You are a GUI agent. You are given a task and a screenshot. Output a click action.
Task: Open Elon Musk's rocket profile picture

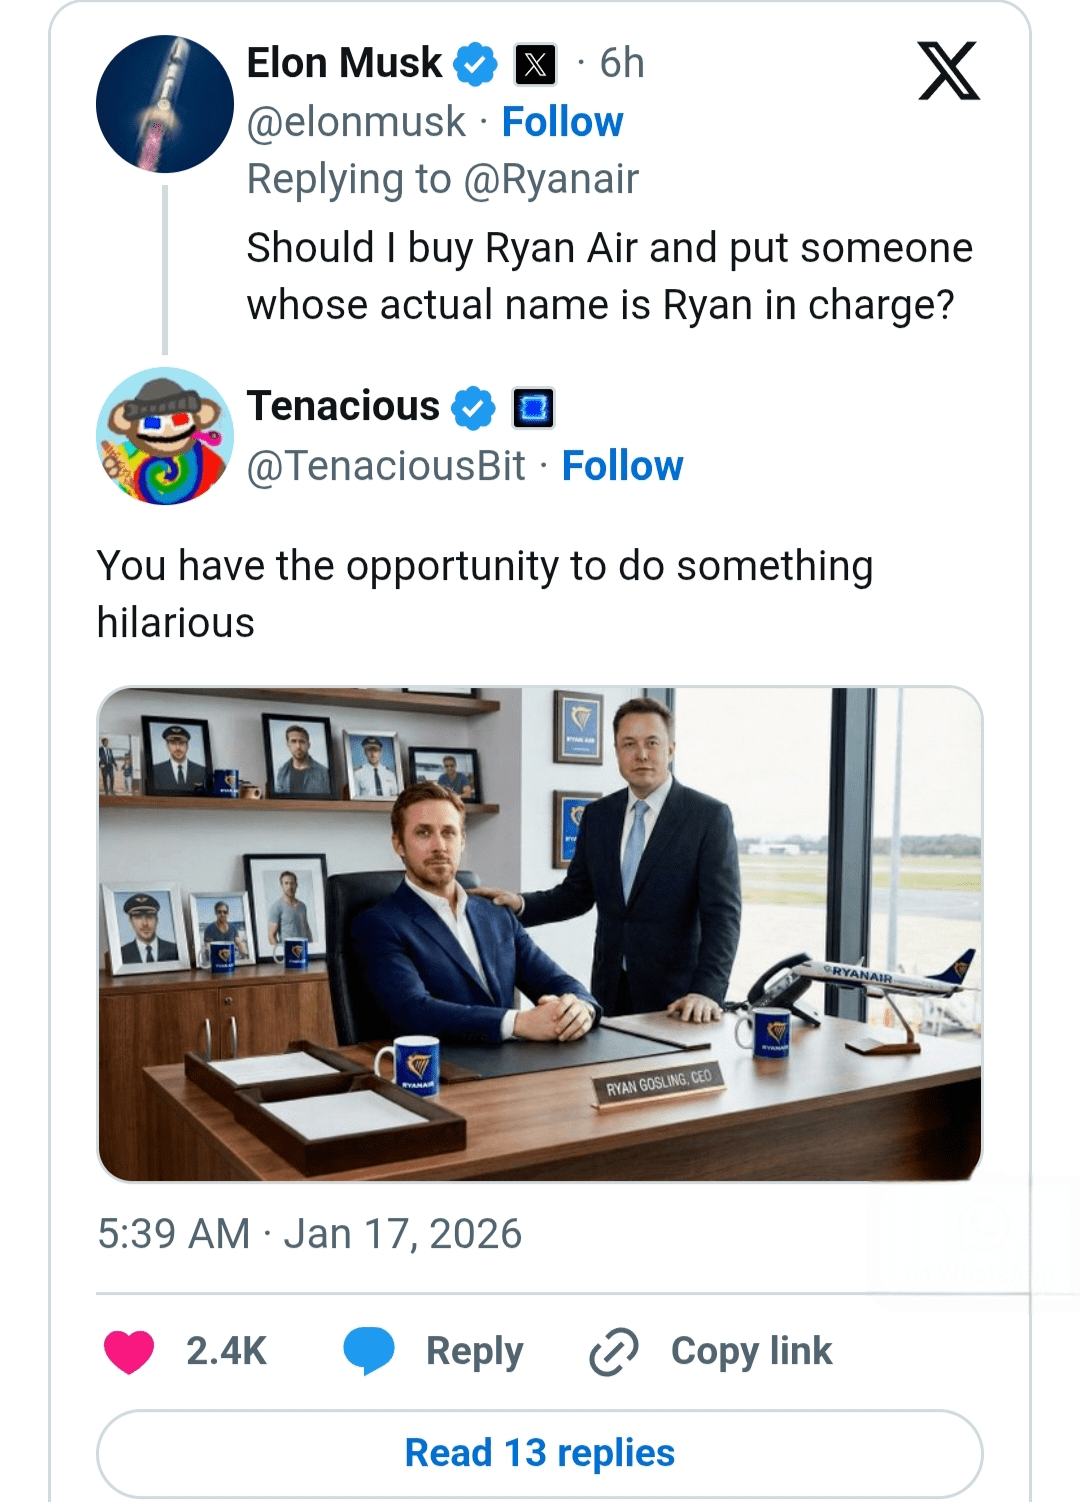(165, 104)
